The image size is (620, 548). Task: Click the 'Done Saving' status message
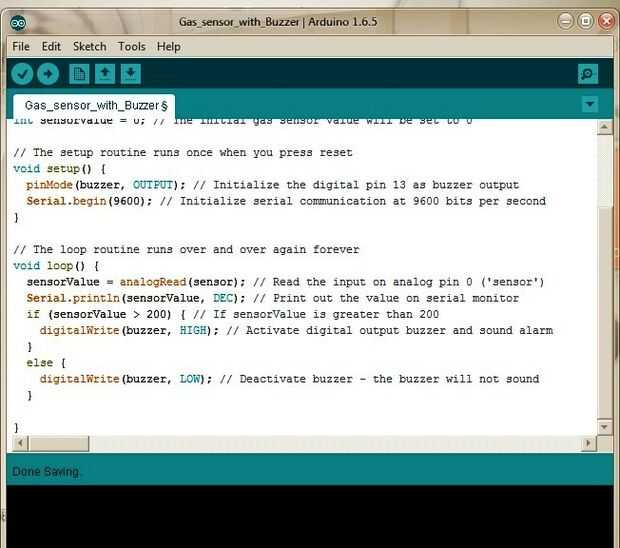tap(45, 472)
